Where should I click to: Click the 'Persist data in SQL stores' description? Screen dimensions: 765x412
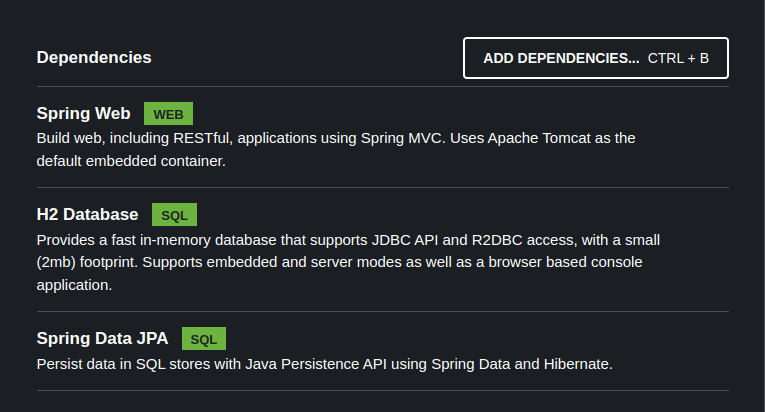pos(324,364)
